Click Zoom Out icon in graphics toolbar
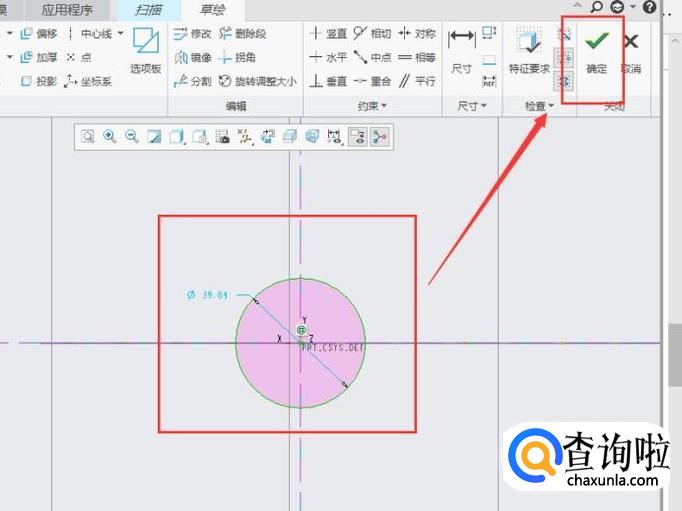The width and height of the screenshot is (682, 511). click(132, 137)
